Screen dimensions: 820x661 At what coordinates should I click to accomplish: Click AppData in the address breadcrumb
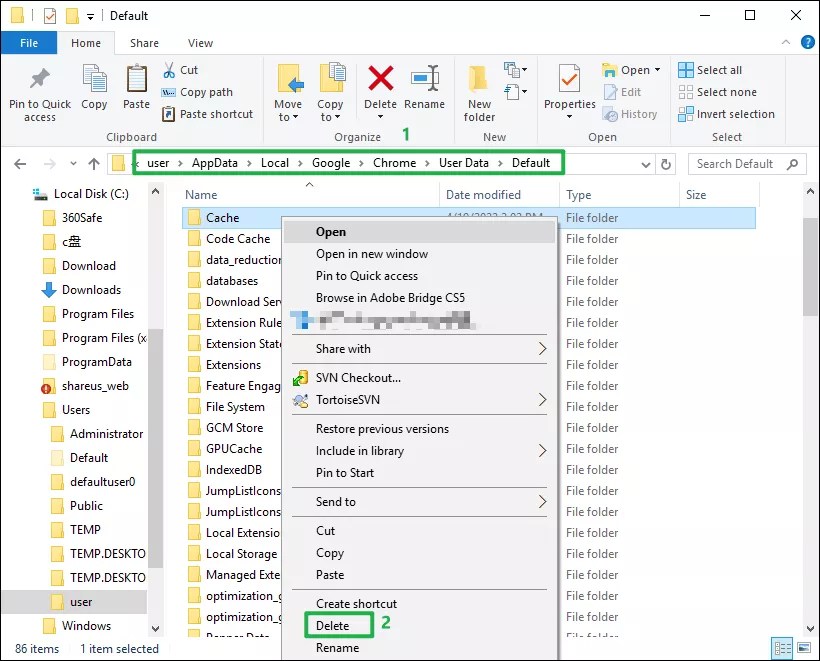pyautogui.click(x=214, y=163)
